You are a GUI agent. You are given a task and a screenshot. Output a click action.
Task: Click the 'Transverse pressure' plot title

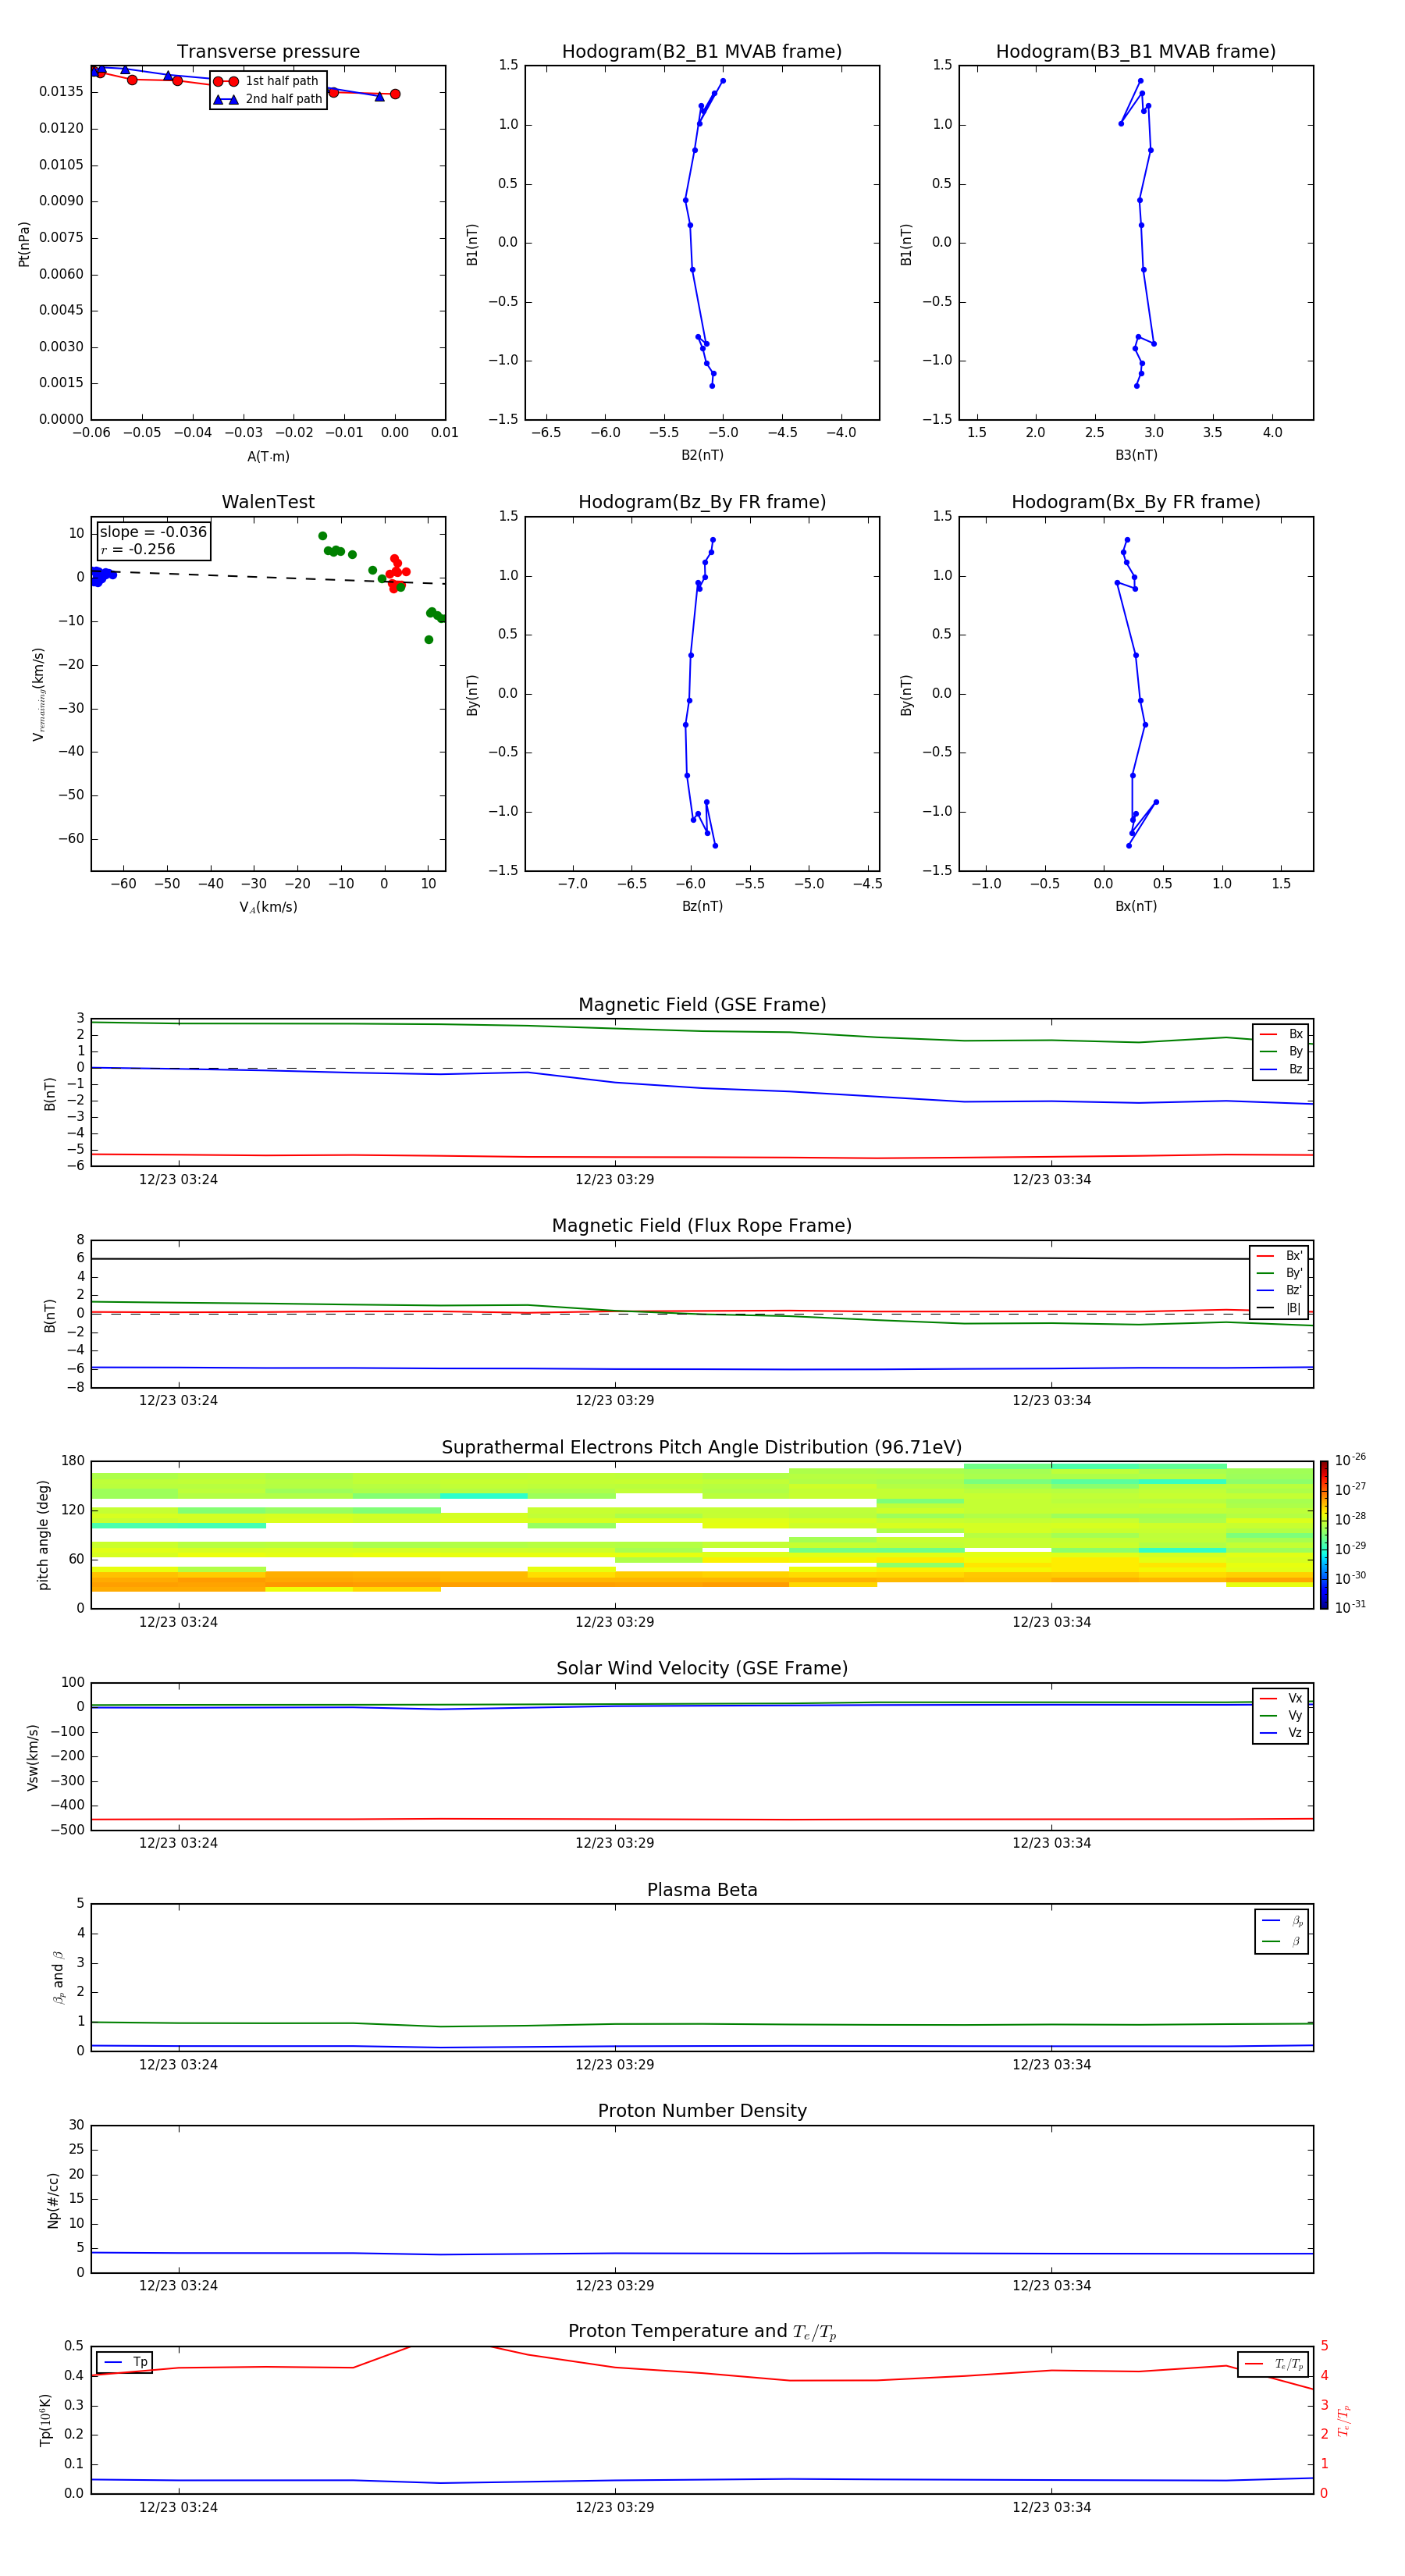[268, 52]
